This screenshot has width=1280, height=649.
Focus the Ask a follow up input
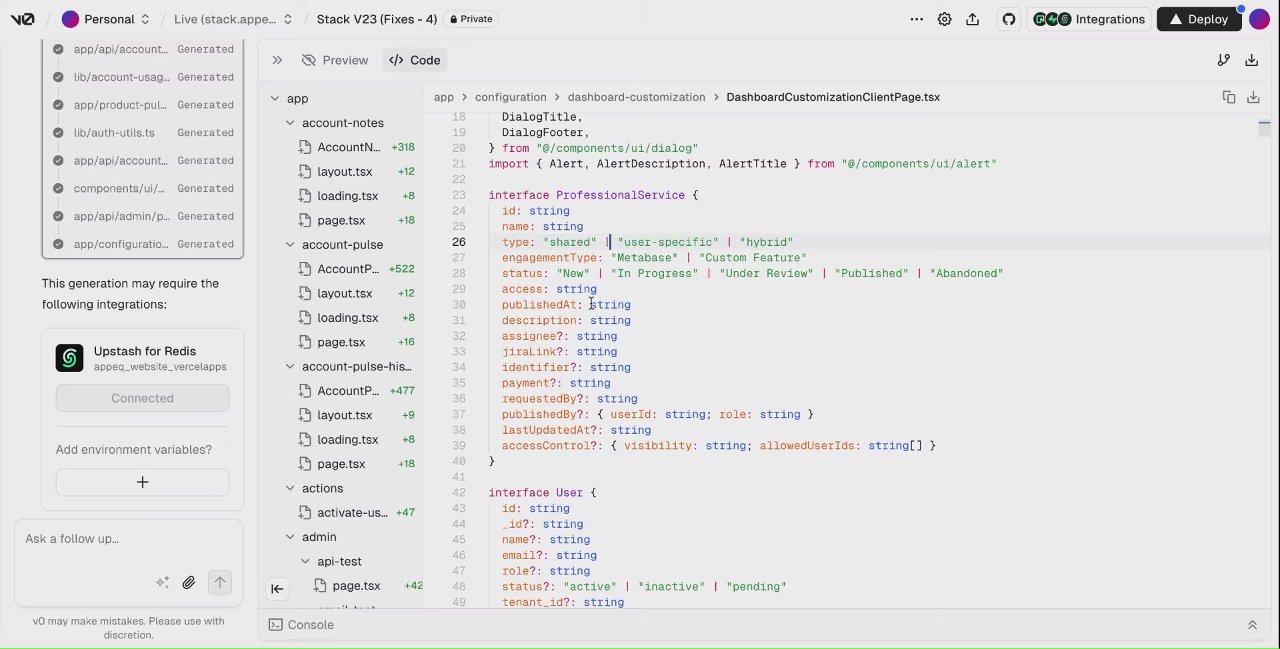(x=128, y=539)
